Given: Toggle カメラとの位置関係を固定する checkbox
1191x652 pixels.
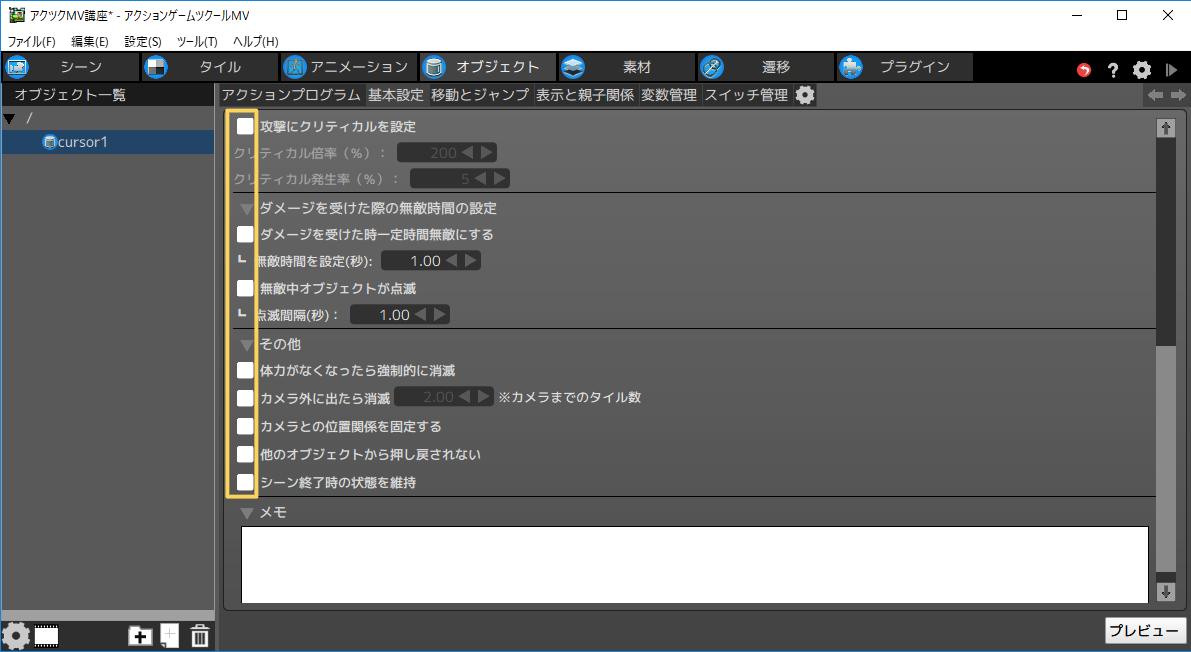Looking at the screenshot, I should click(245, 426).
